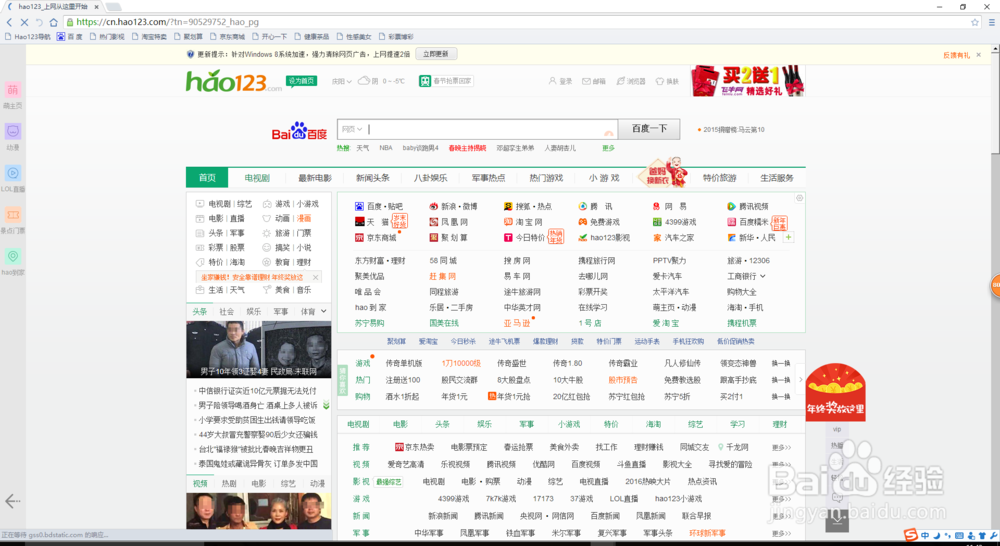
Task: Click the hao123 logo
Action: (233, 81)
